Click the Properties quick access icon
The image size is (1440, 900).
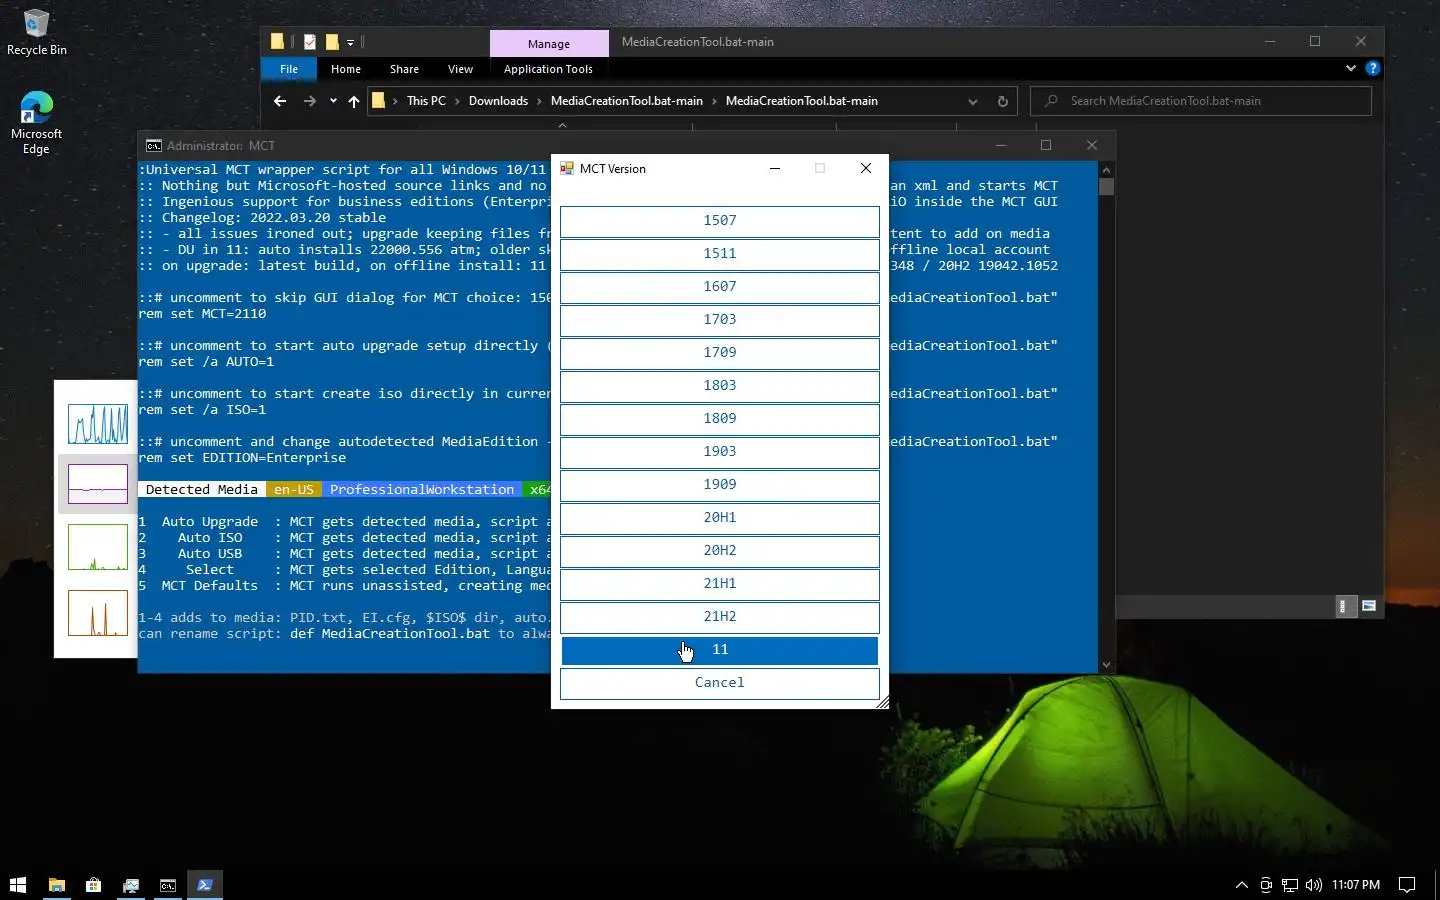pos(310,42)
